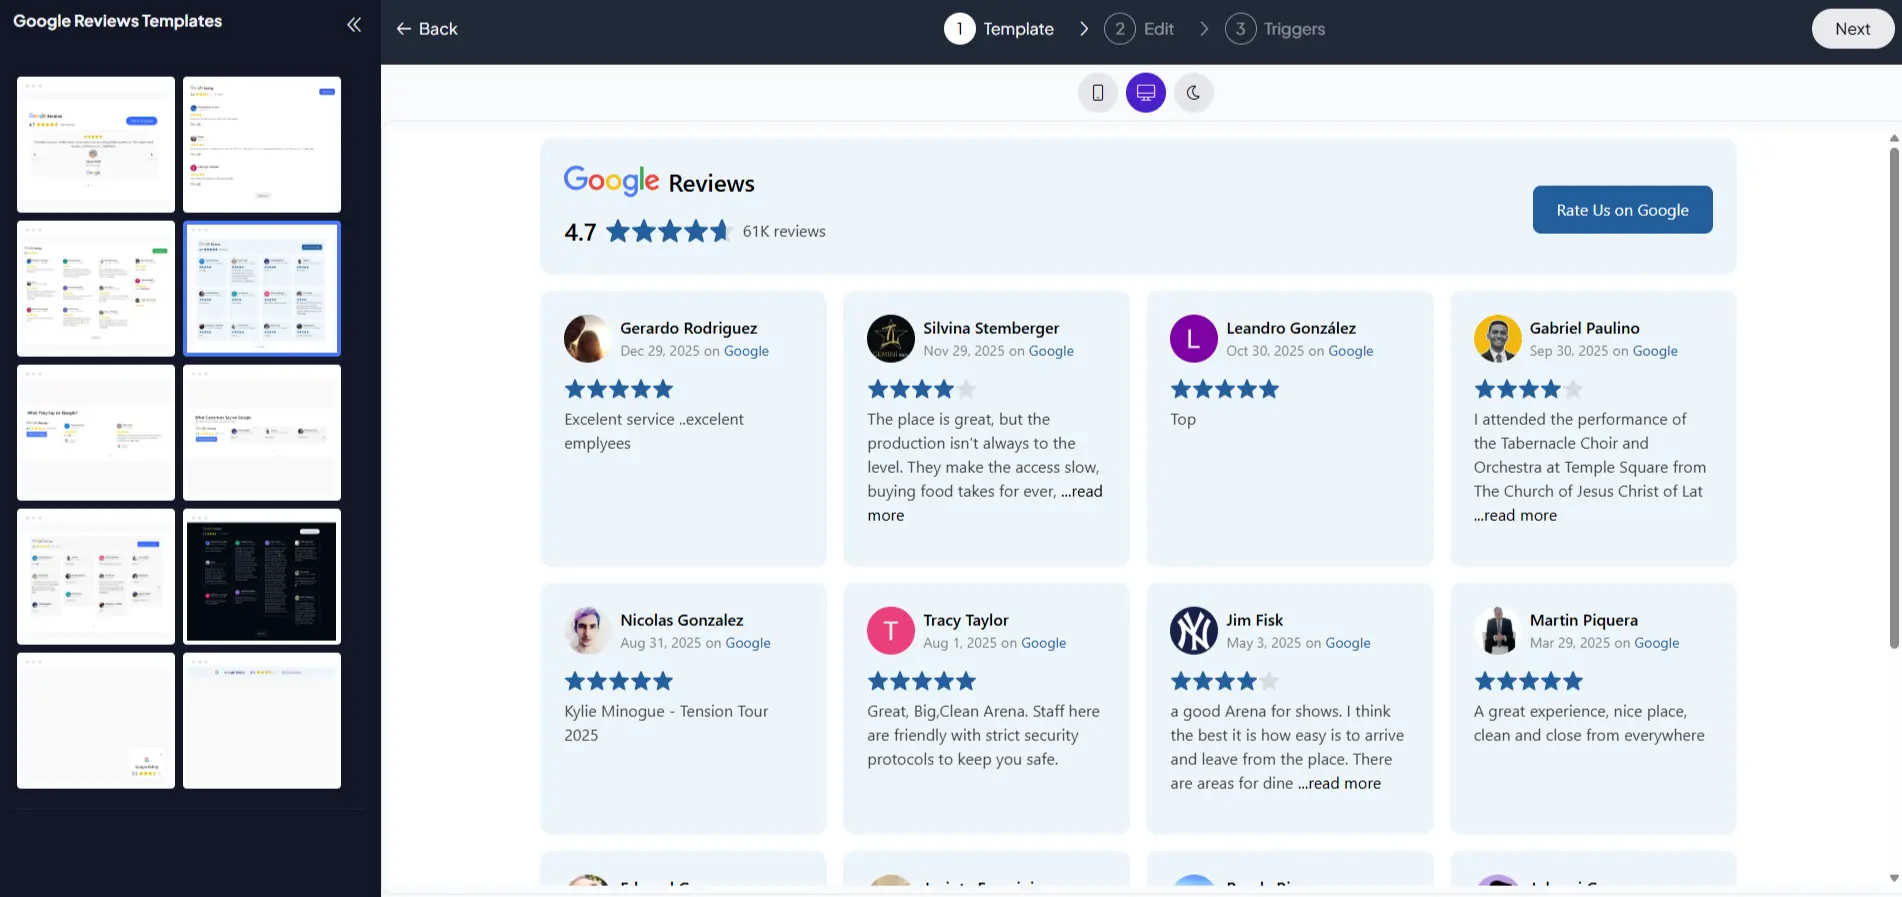Toggle dark mode moon icon
This screenshot has width=1902, height=897.
pyautogui.click(x=1194, y=93)
